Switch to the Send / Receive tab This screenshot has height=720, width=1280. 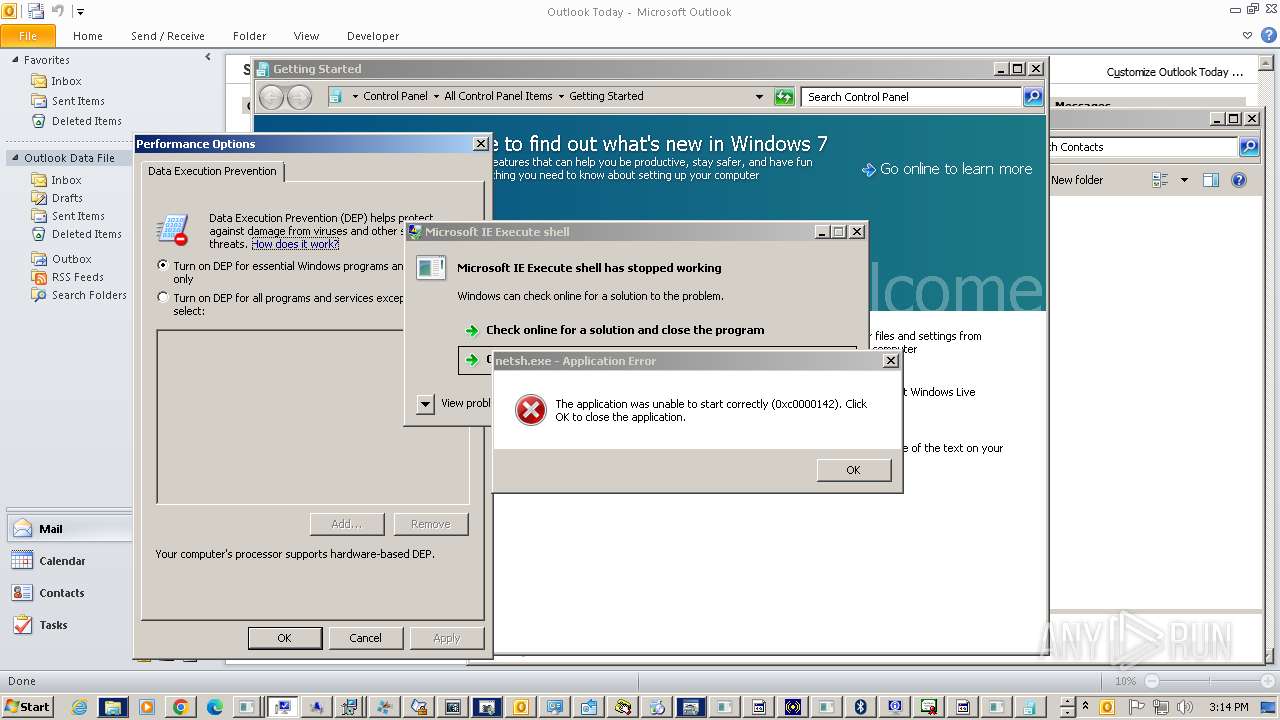tap(168, 36)
